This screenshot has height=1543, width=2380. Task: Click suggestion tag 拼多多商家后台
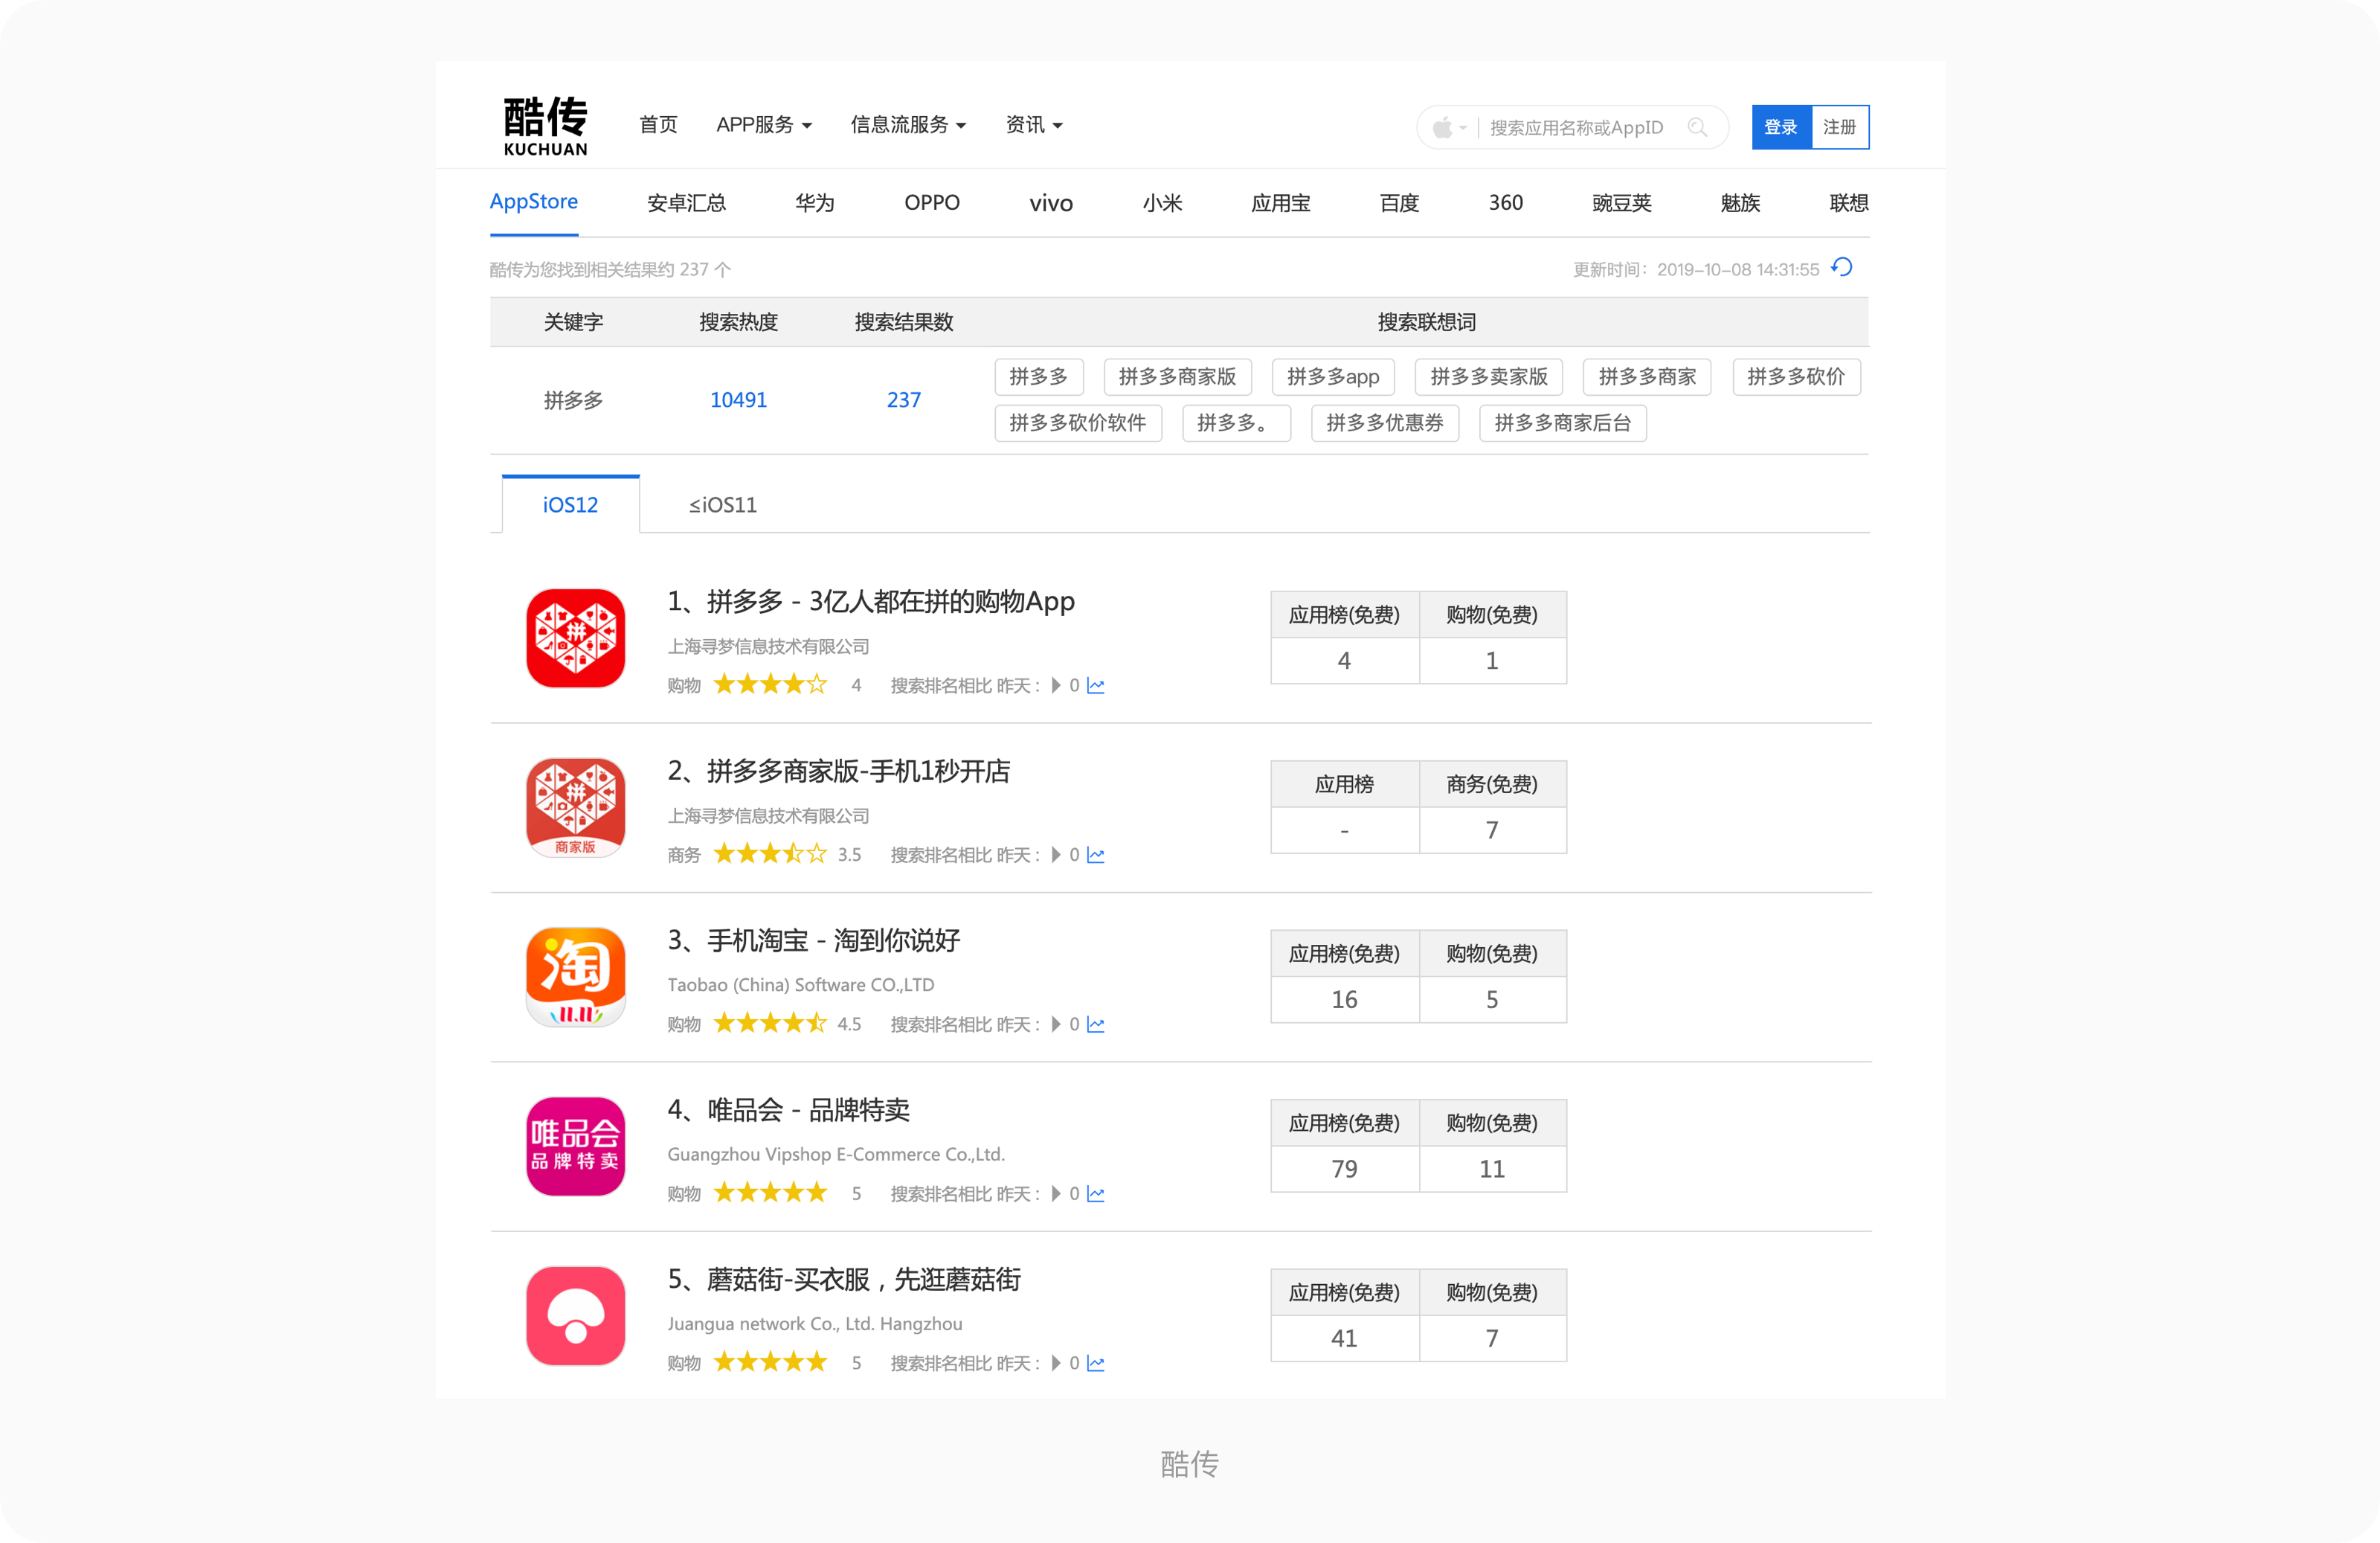point(1563,423)
